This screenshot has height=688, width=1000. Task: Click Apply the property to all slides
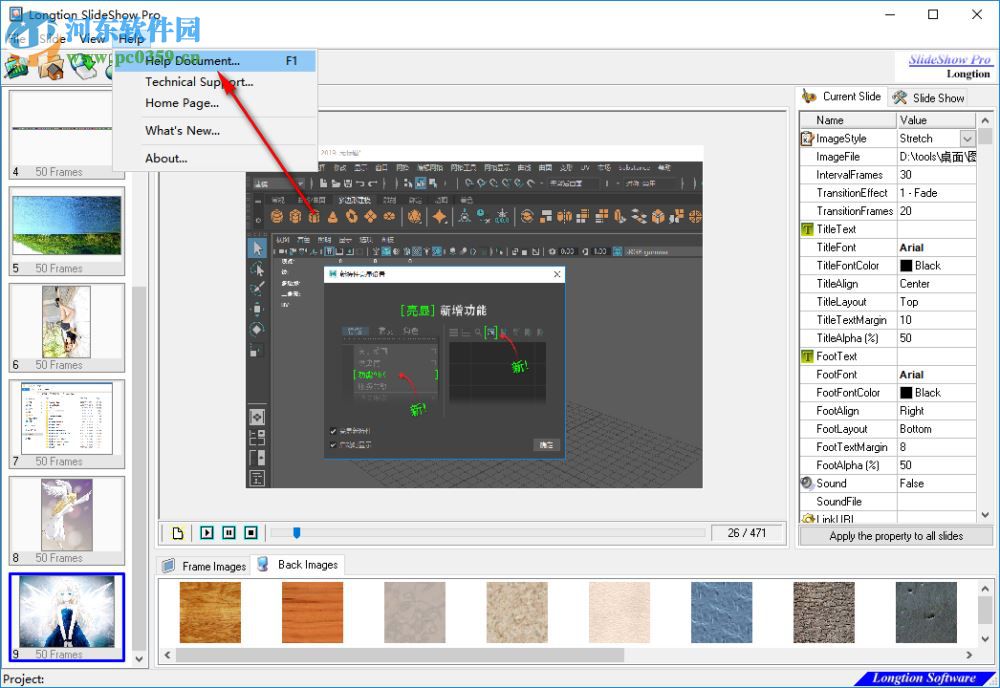(896, 536)
